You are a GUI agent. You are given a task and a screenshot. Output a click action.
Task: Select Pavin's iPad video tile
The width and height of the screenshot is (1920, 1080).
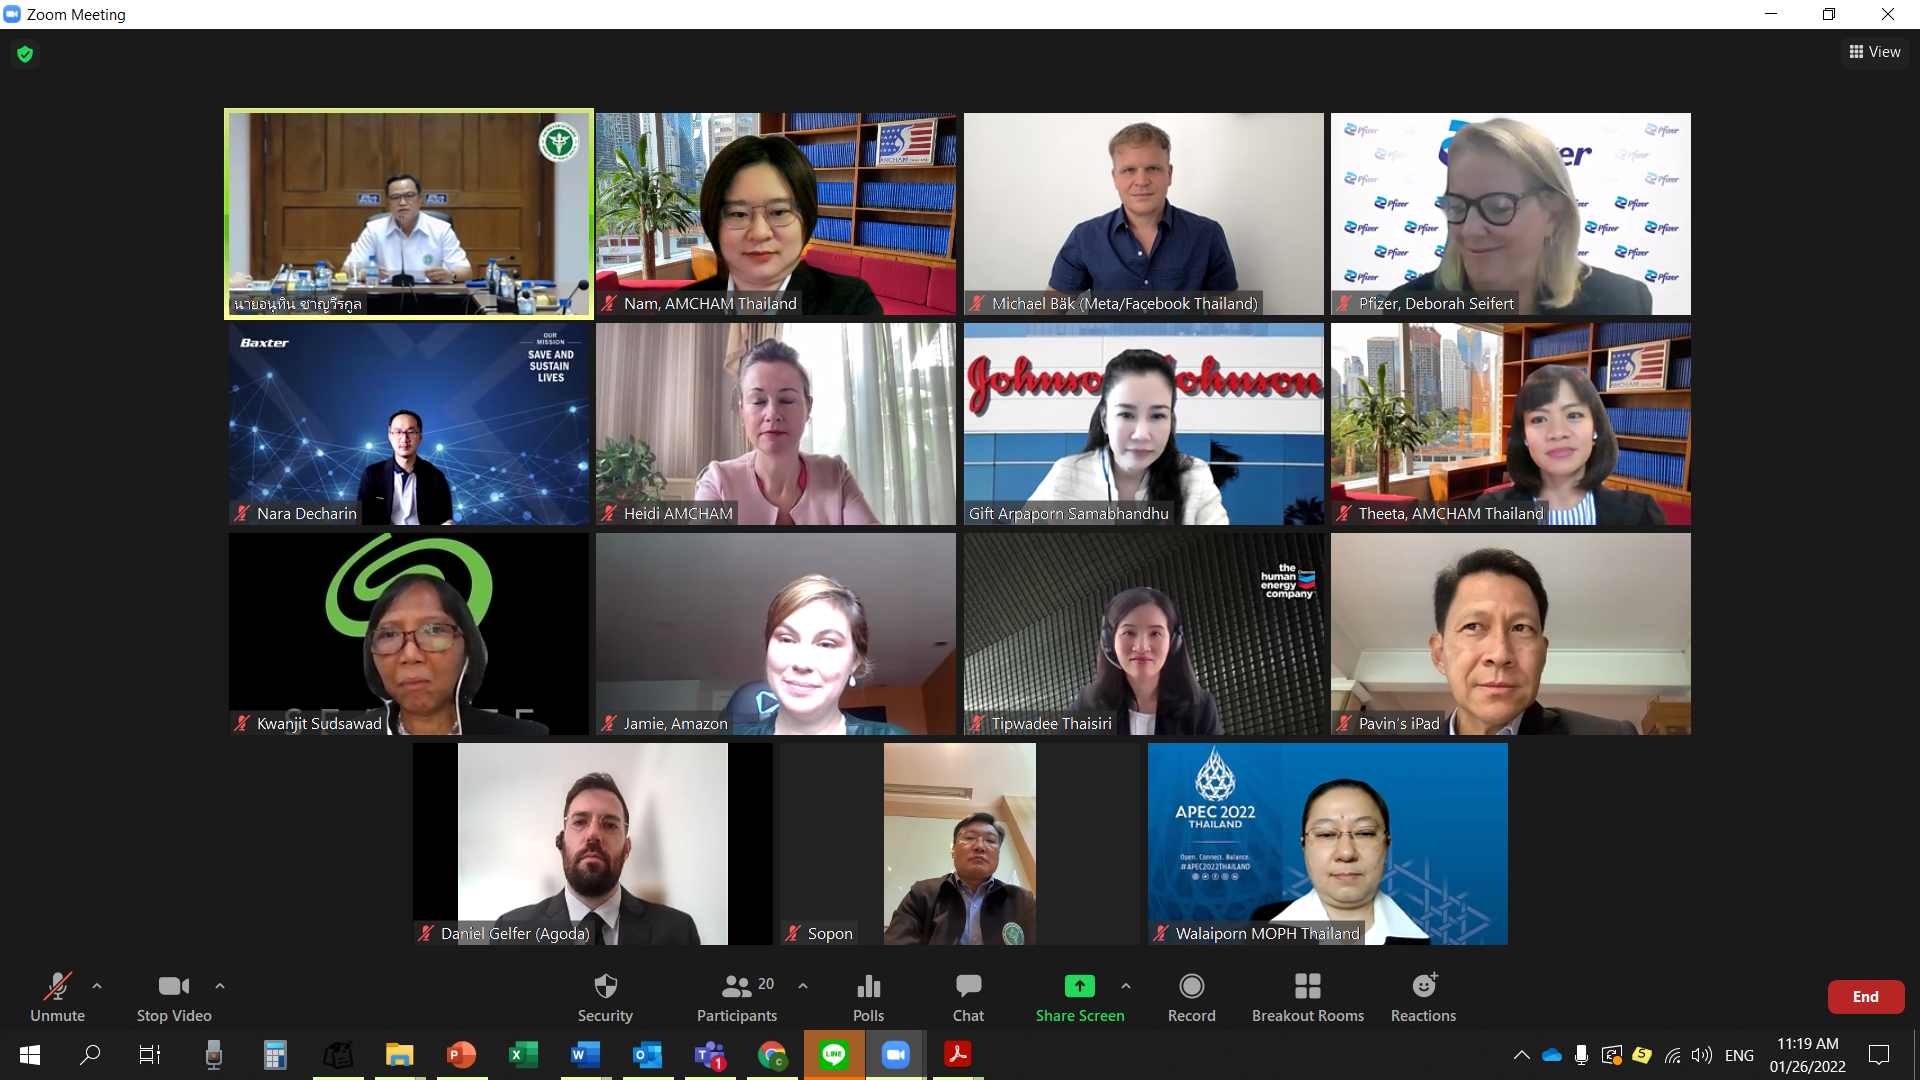click(1511, 634)
